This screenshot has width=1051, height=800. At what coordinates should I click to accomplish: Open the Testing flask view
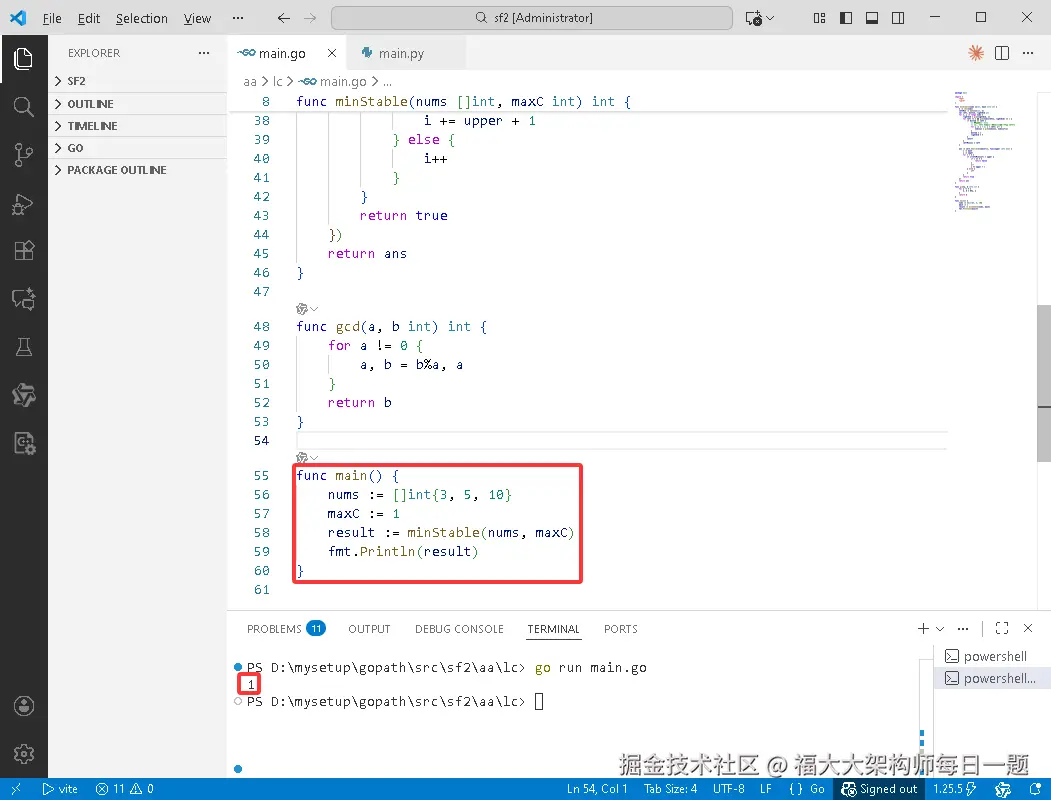coord(23,347)
